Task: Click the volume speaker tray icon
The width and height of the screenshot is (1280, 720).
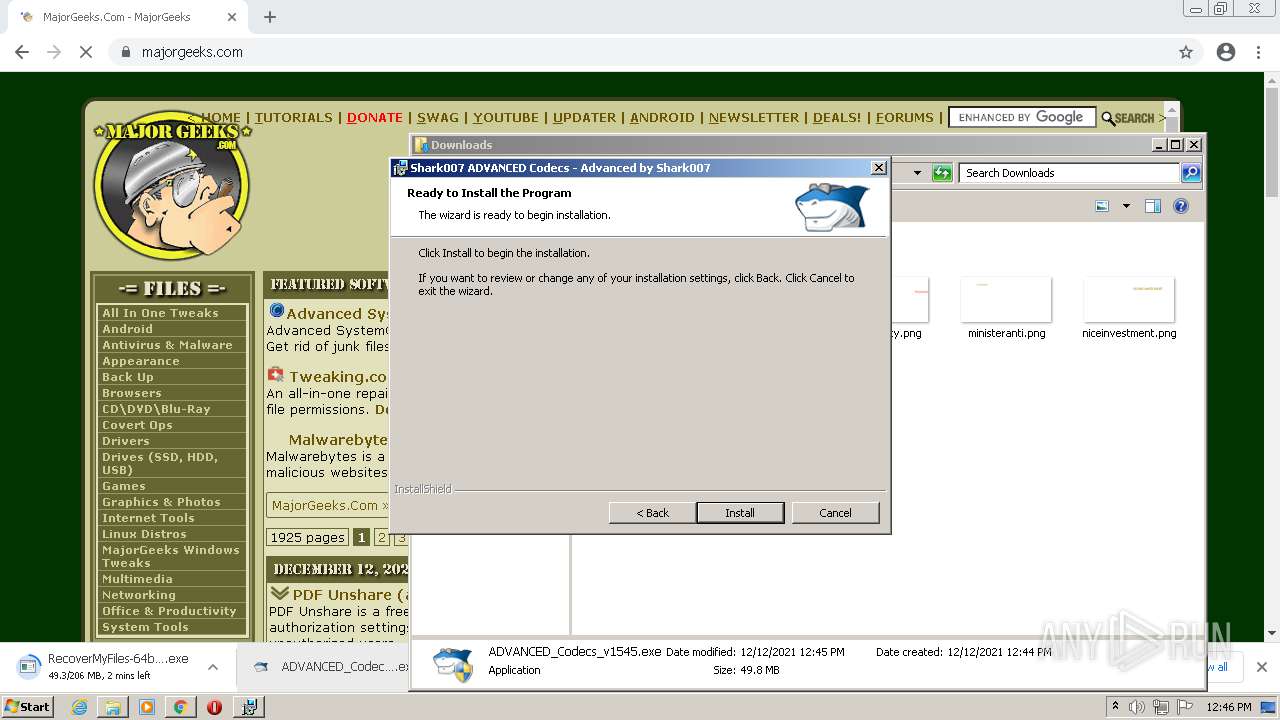Action: [1137, 707]
